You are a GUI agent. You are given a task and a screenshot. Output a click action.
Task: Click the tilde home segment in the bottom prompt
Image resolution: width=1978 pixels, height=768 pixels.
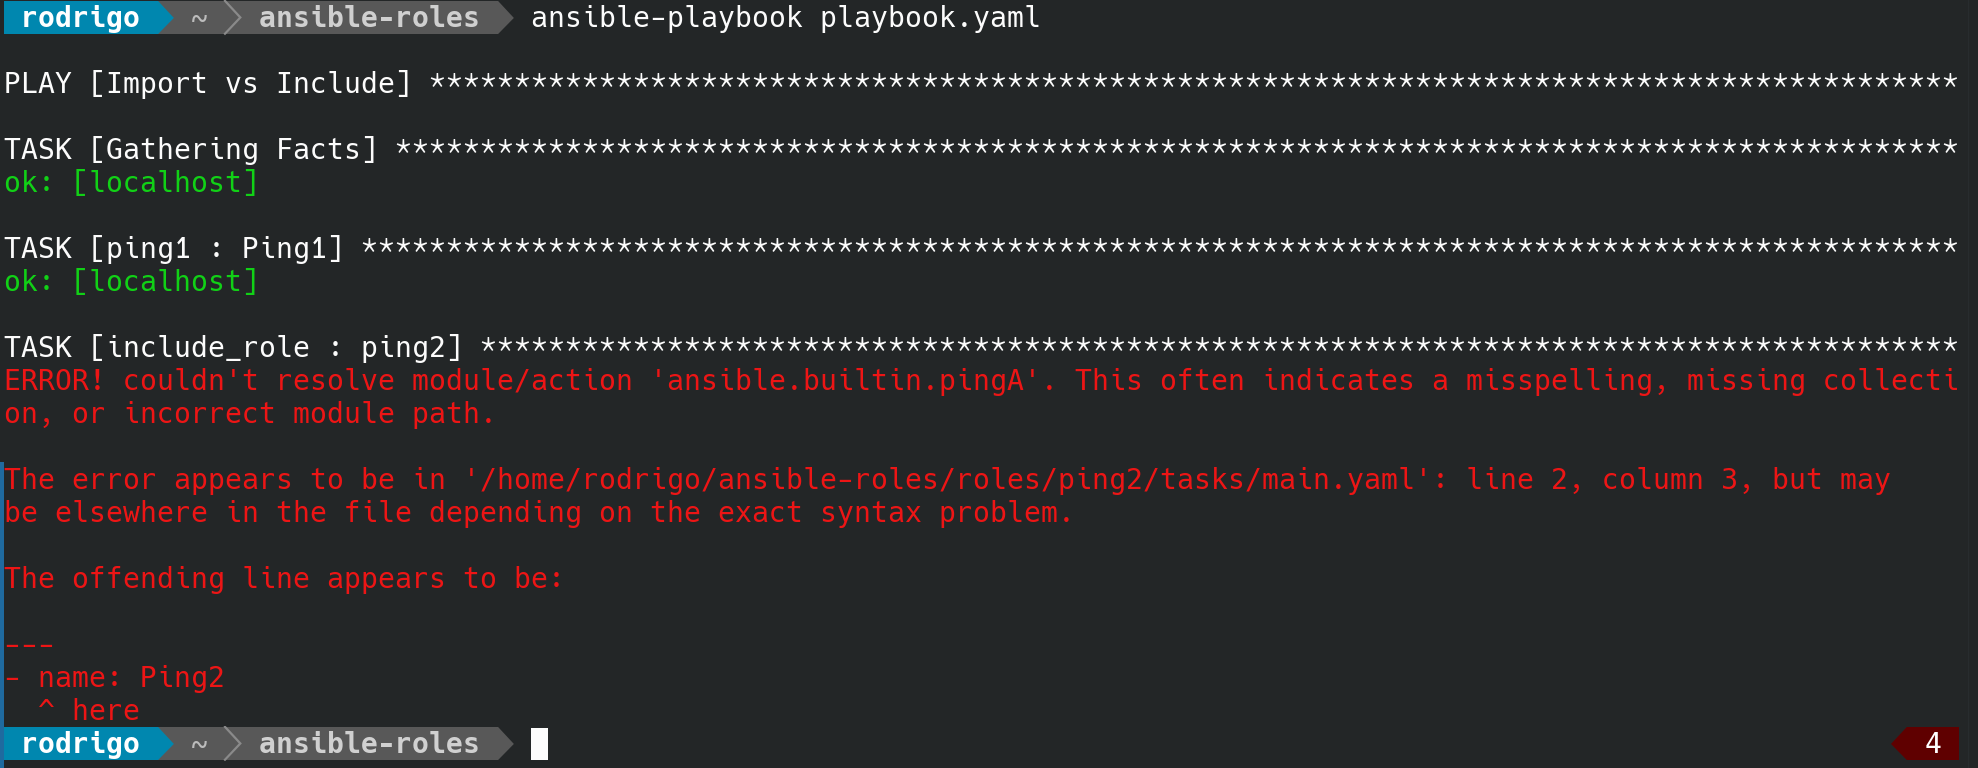click(199, 743)
